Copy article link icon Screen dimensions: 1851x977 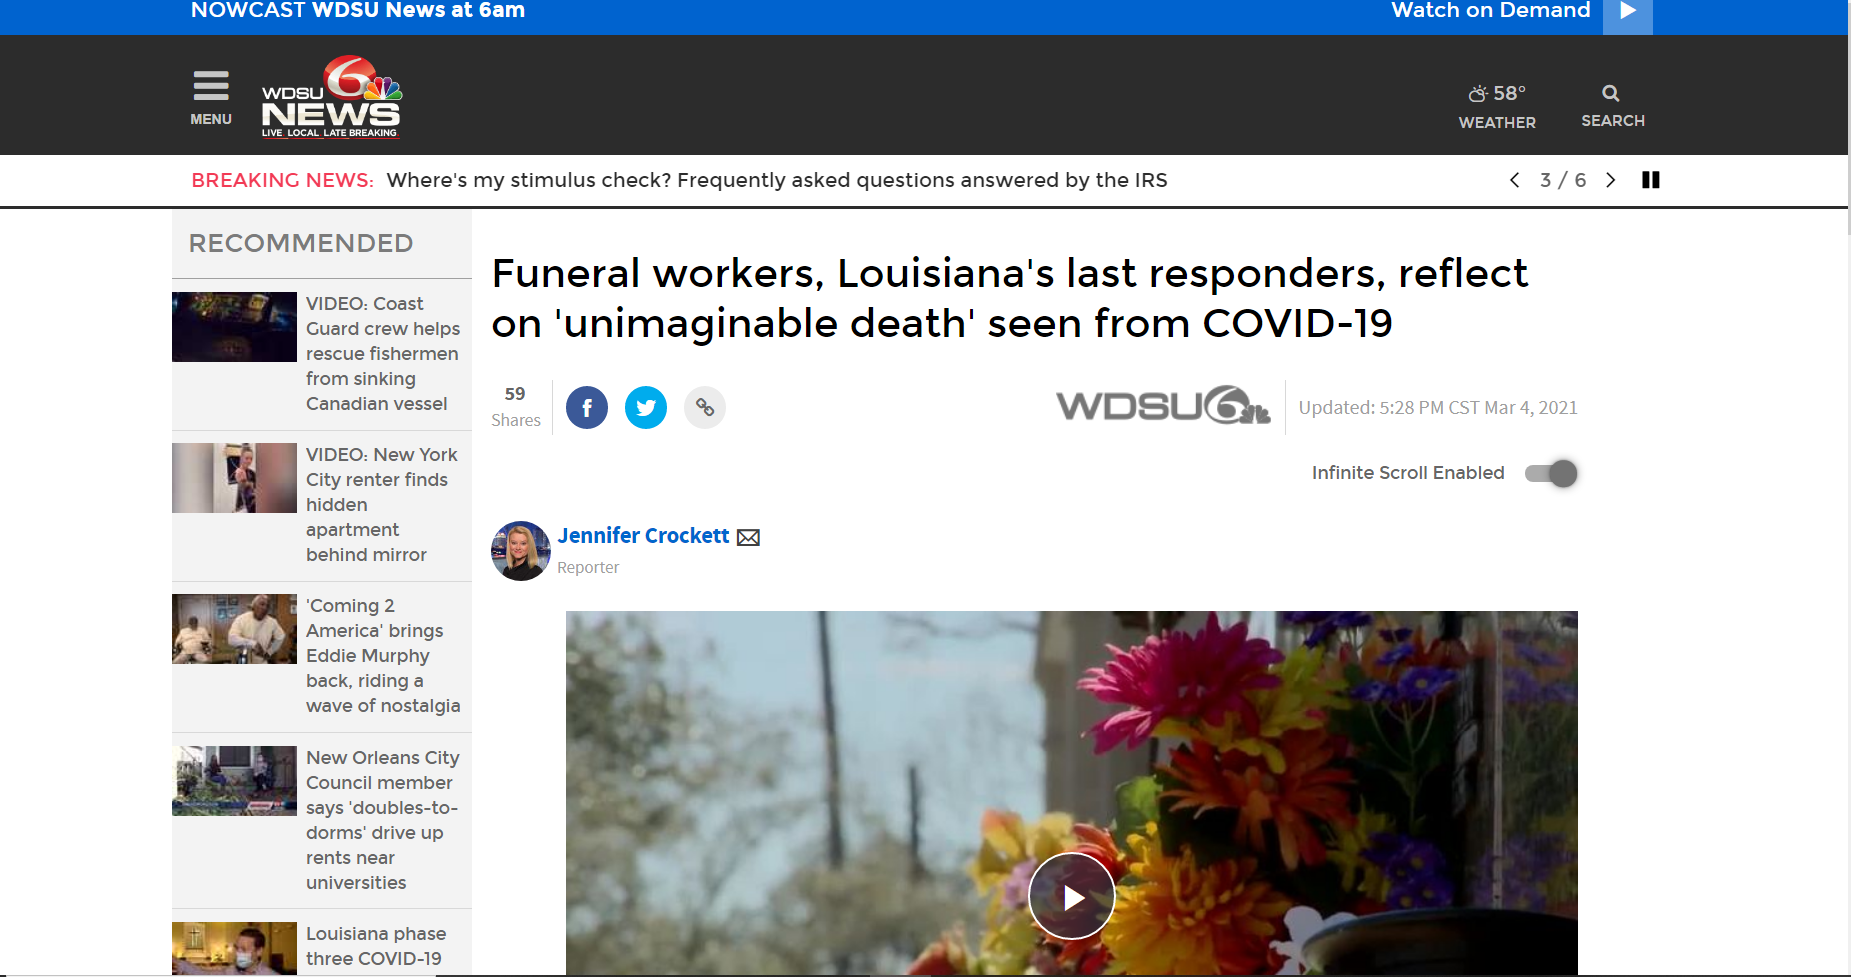coord(705,408)
